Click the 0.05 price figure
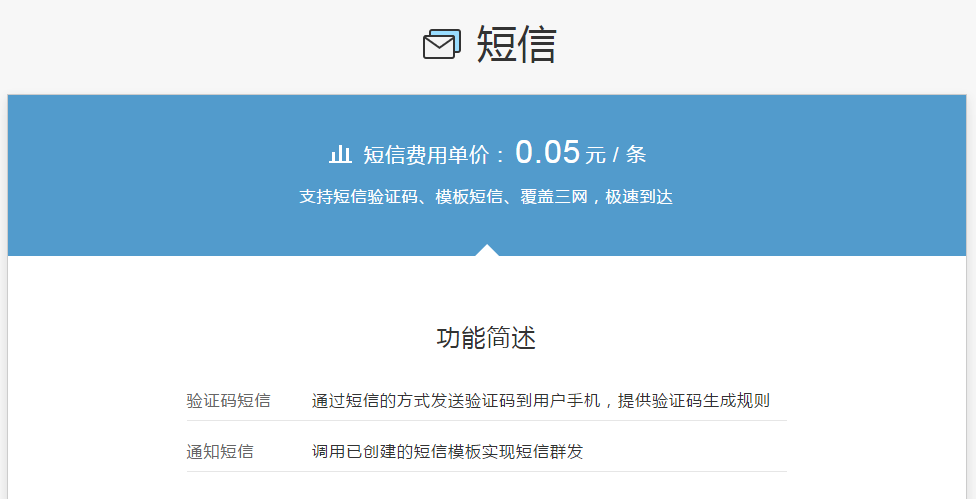Image resolution: width=976 pixels, height=499 pixels. pyautogui.click(x=547, y=152)
